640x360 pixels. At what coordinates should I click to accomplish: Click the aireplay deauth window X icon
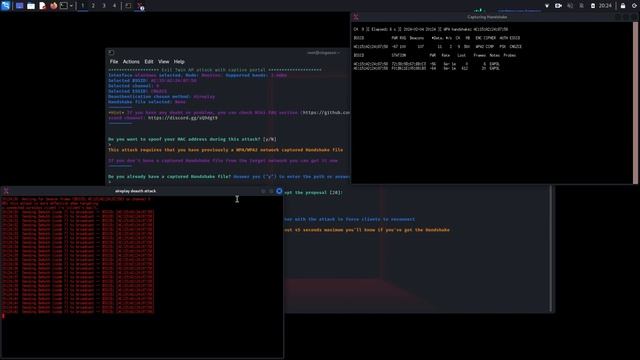tap(6, 191)
